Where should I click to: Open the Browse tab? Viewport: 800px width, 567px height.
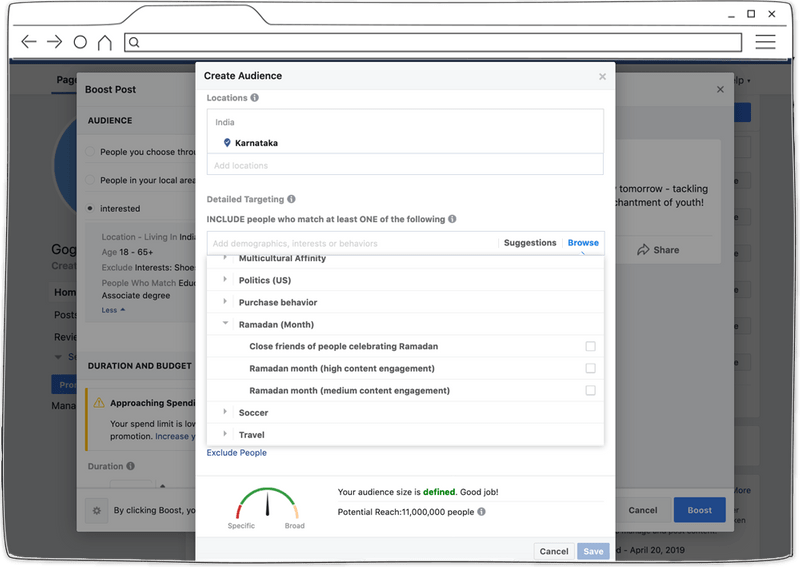[x=583, y=243]
